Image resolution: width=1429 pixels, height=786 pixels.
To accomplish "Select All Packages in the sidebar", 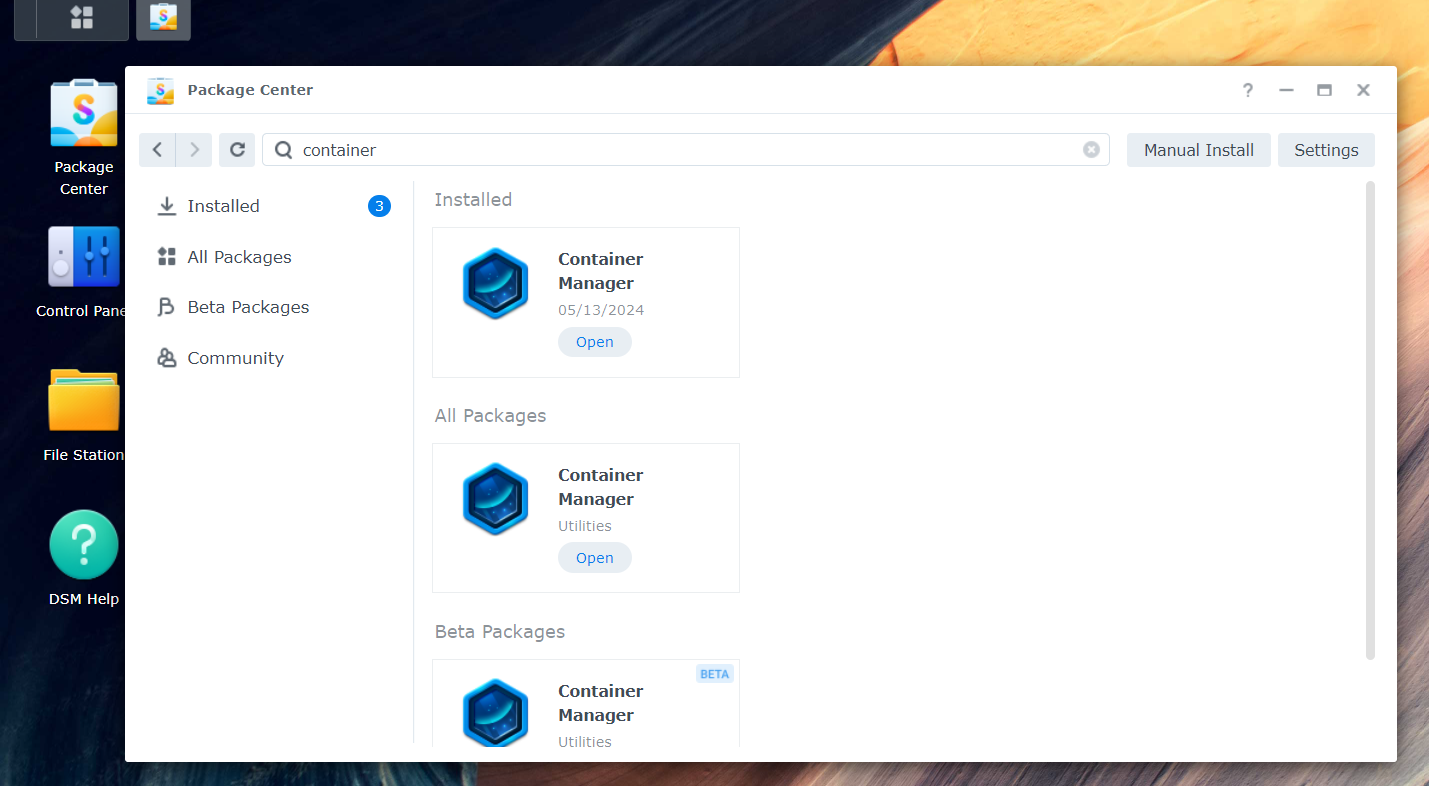I will pos(239,257).
